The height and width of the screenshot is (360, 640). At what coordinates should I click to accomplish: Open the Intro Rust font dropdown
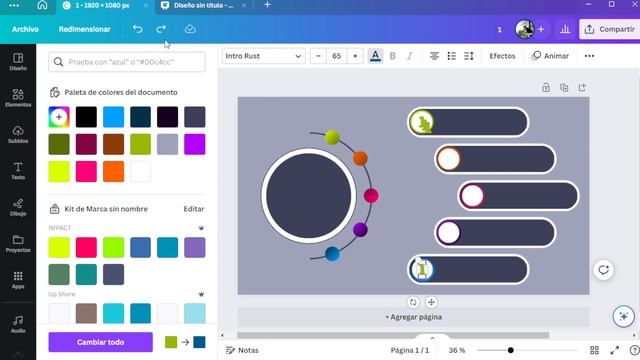(263, 56)
